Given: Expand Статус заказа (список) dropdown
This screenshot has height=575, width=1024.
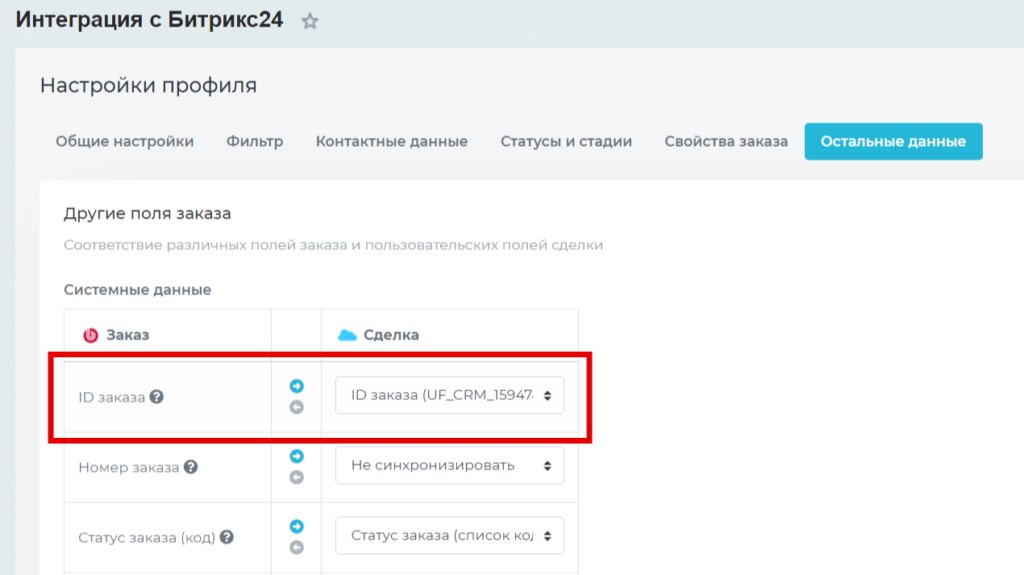Looking at the screenshot, I should coord(449,536).
